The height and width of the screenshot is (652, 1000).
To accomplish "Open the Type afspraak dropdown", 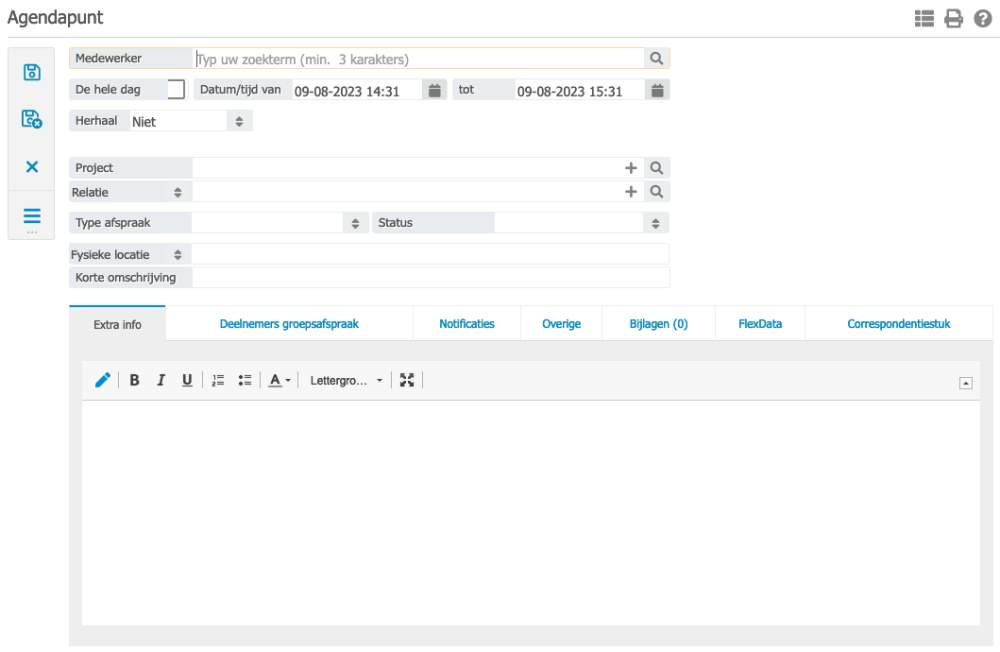I will click(279, 223).
